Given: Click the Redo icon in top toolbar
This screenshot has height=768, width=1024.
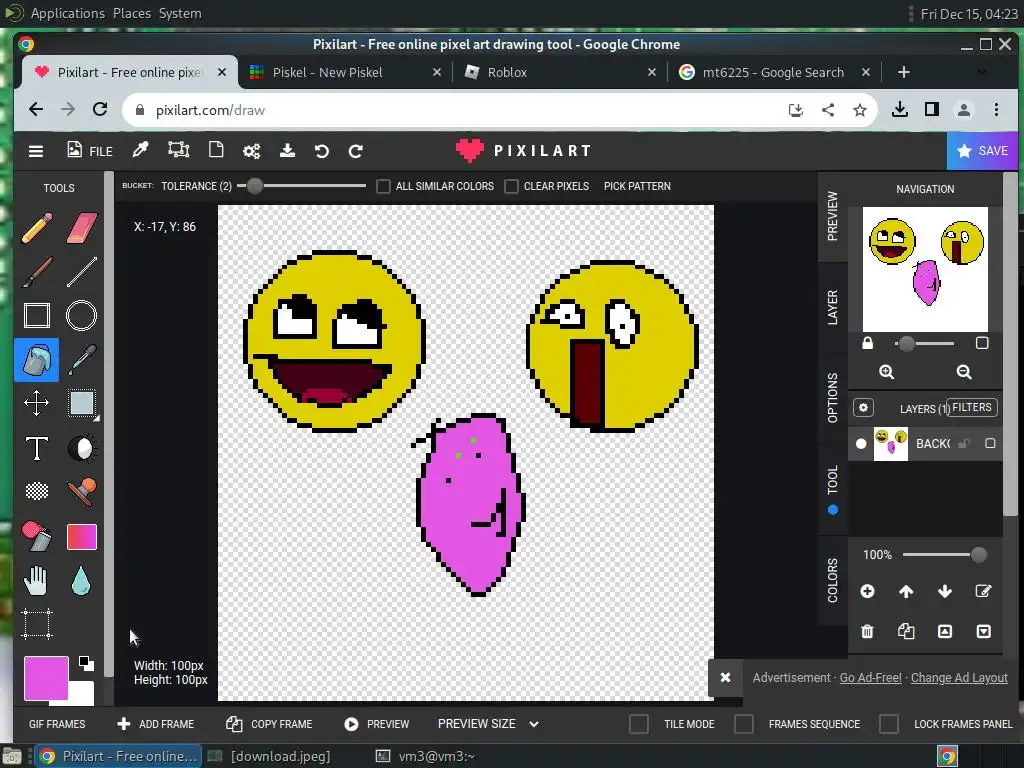Looking at the screenshot, I should [355, 152].
